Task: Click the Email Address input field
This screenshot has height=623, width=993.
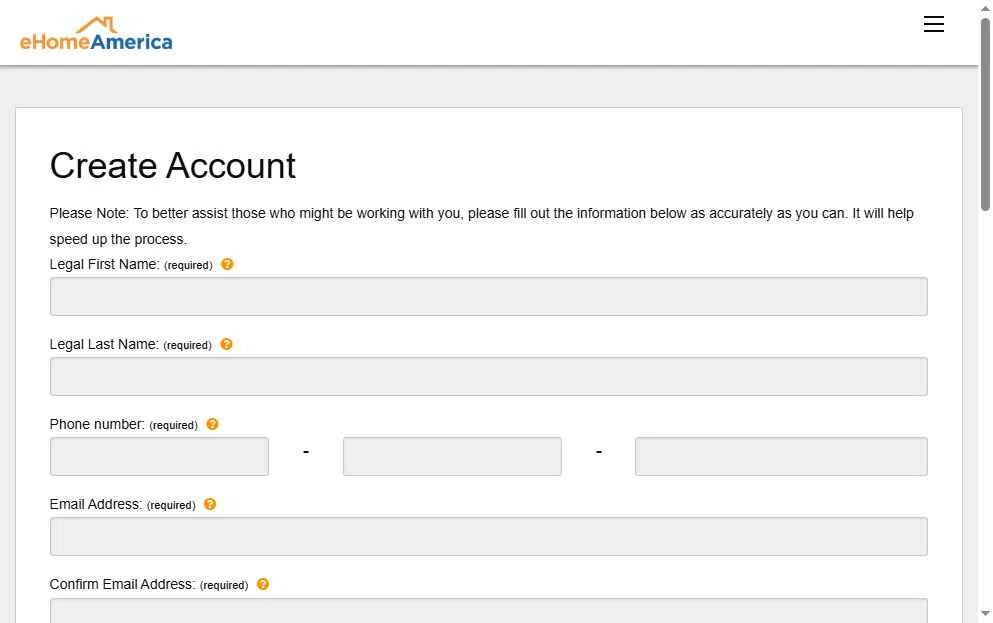Action: click(488, 537)
